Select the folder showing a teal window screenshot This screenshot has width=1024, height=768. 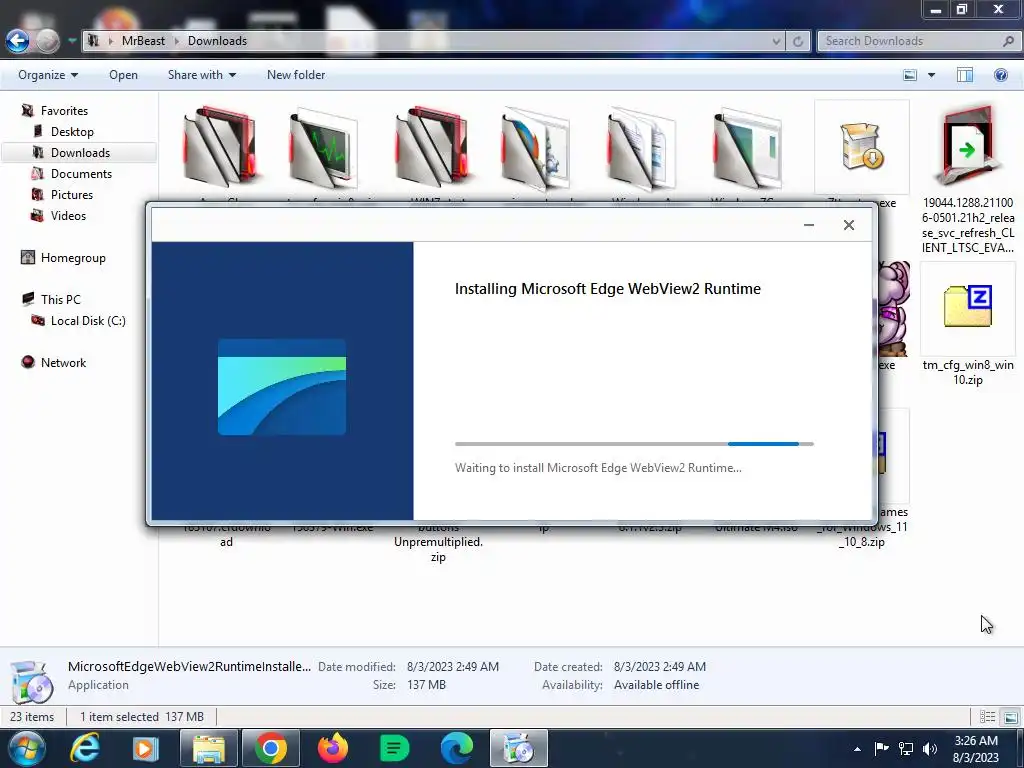click(747, 148)
